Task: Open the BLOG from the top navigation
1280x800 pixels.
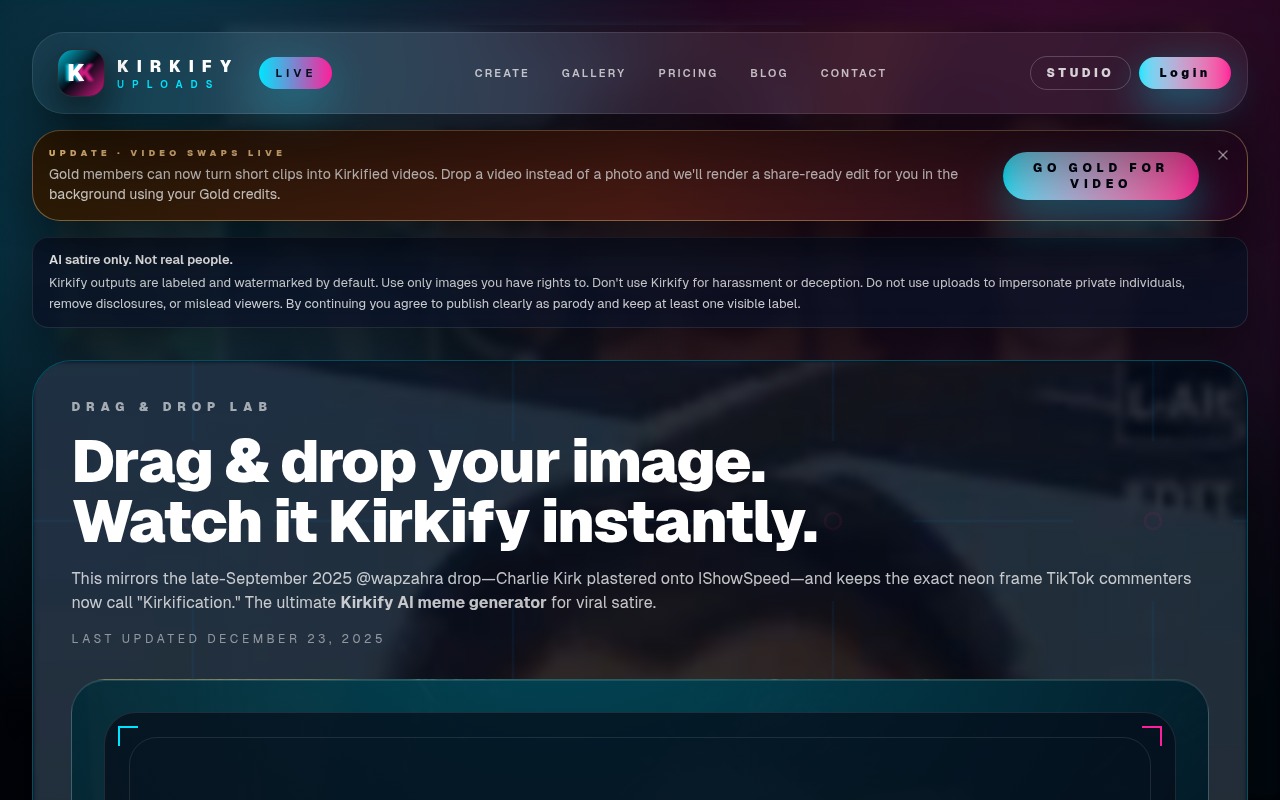Action: [769, 73]
